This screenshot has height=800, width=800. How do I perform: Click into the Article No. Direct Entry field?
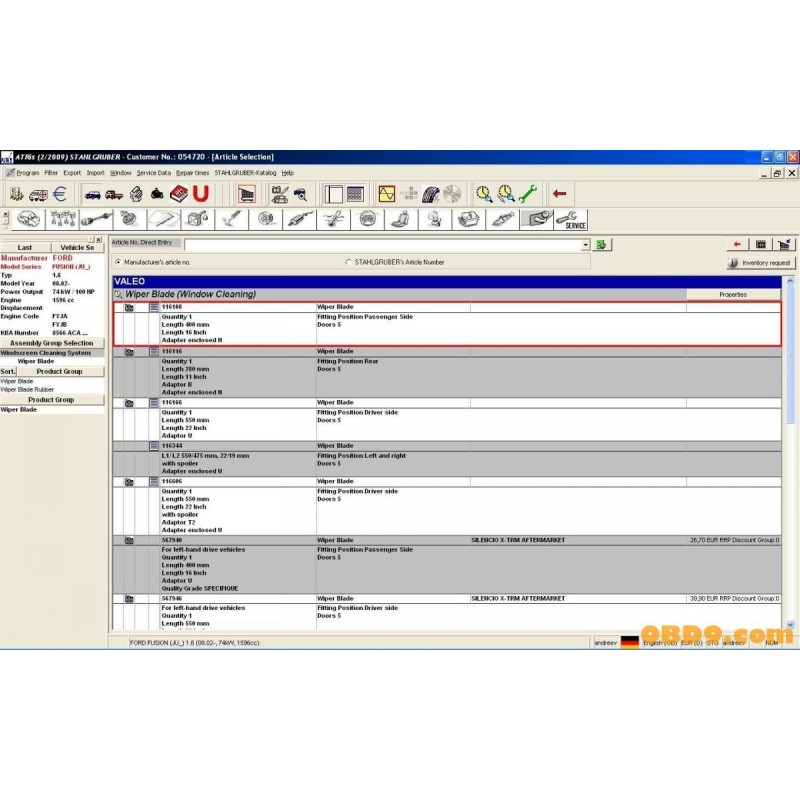[383, 245]
